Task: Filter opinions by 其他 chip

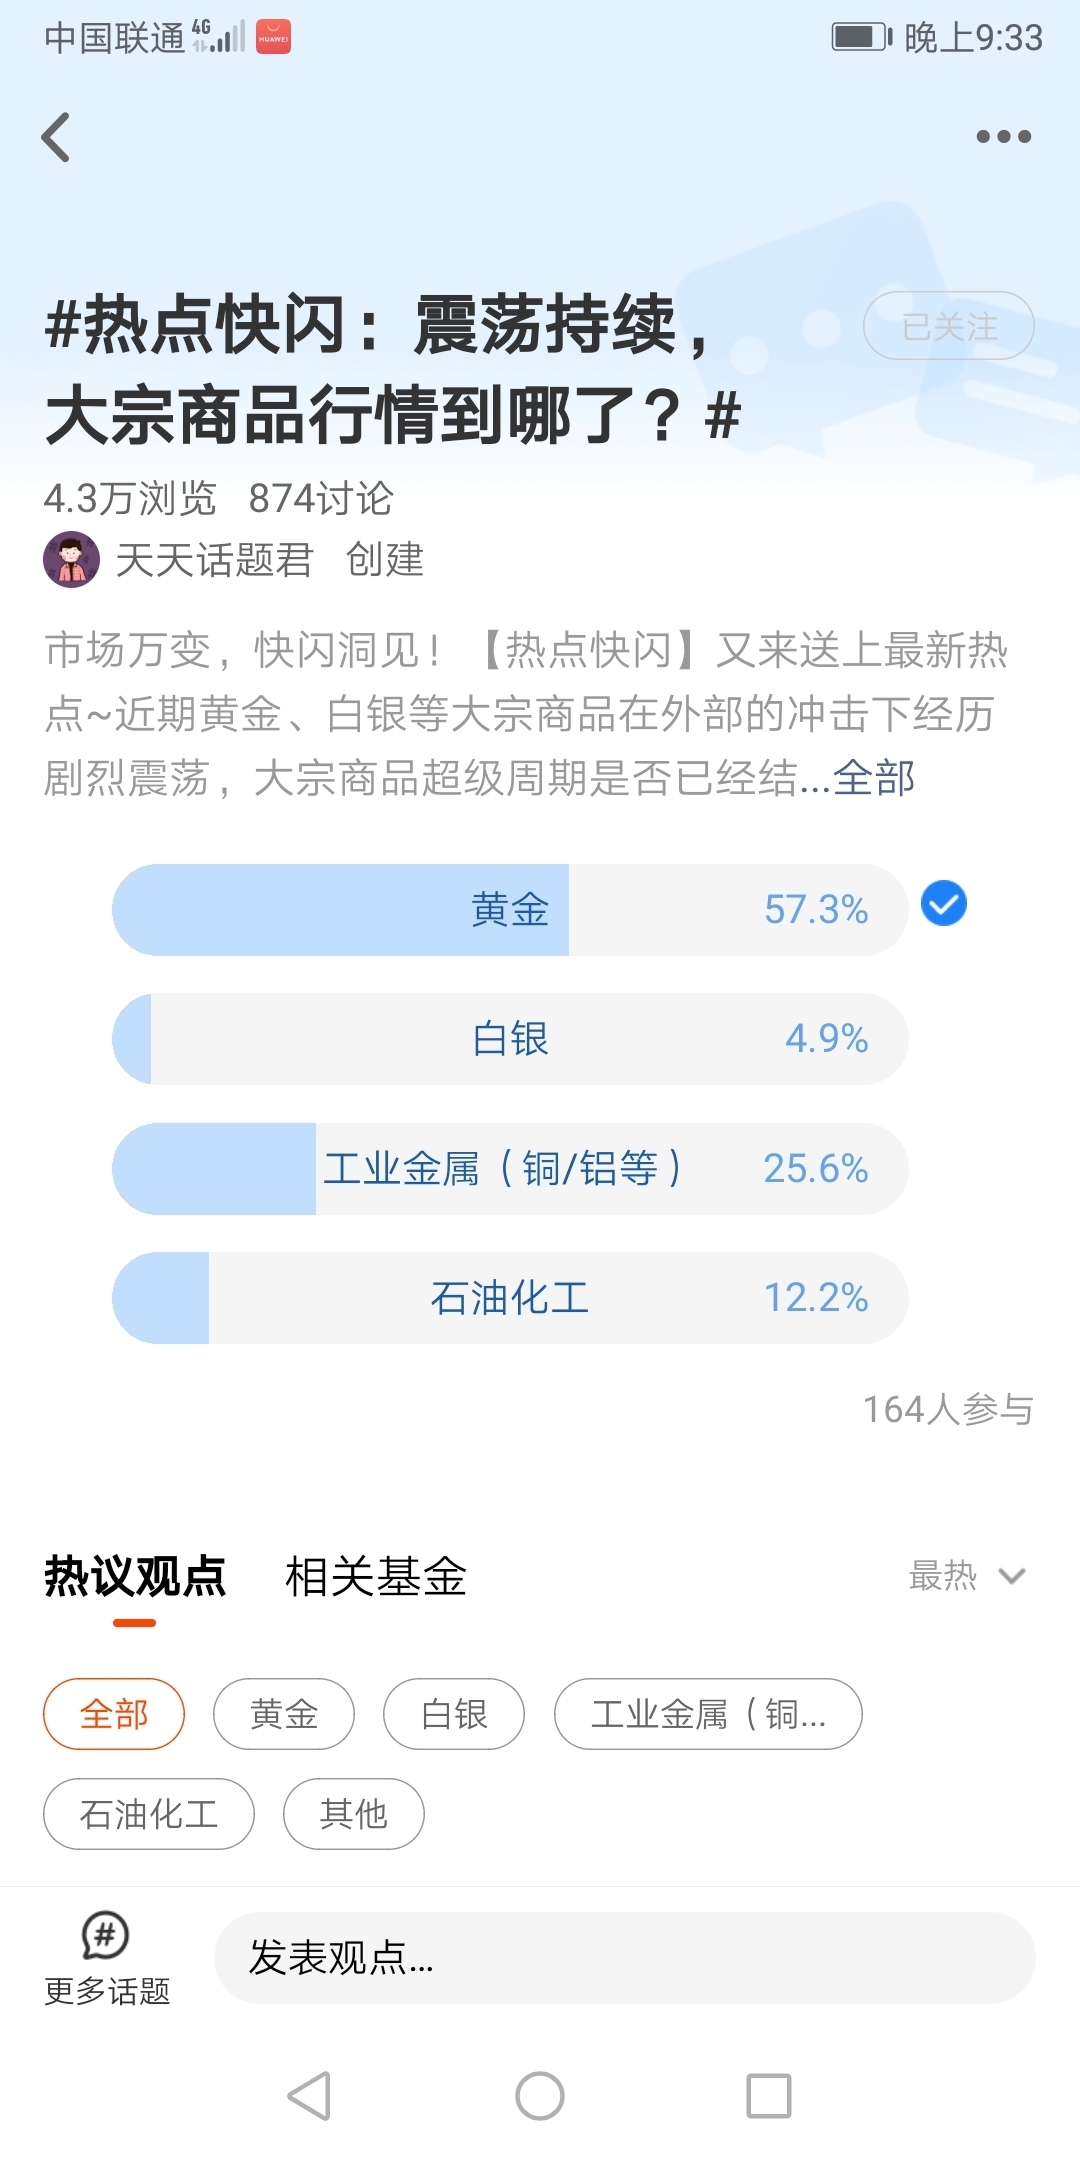Action: pyautogui.click(x=353, y=1814)
